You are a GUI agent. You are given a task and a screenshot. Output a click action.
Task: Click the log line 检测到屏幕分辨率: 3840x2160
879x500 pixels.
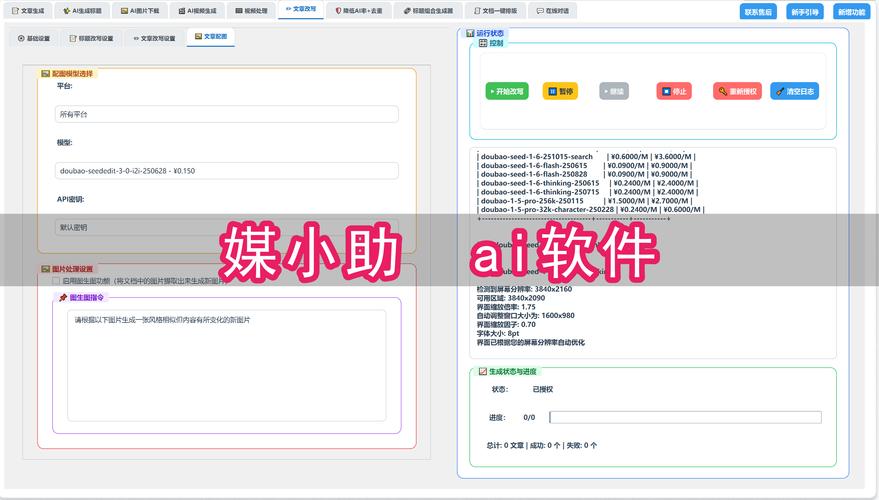(x=524, y=289)
